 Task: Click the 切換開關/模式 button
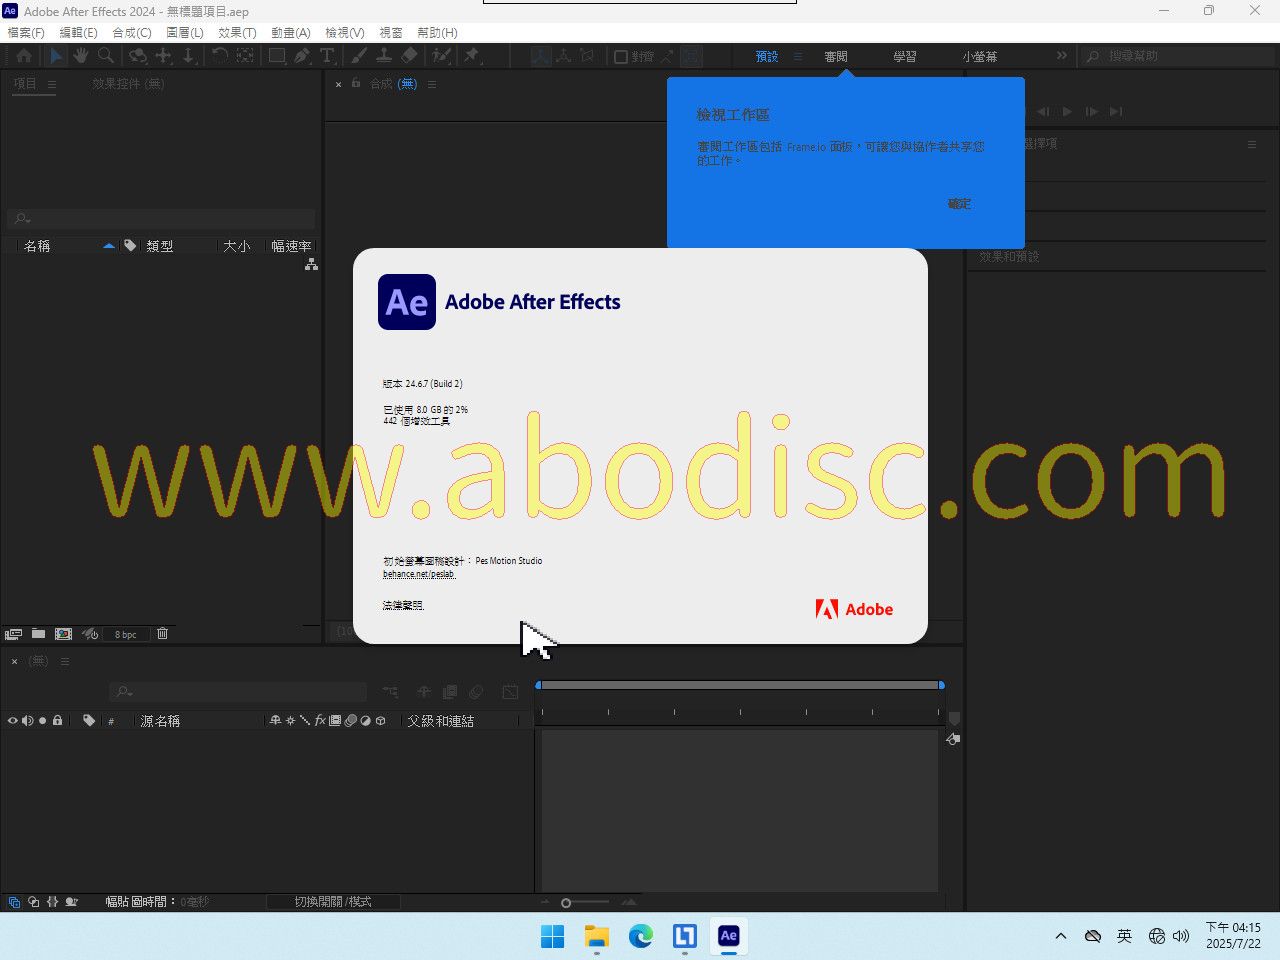pyautogui.click(x=333, y=902)
